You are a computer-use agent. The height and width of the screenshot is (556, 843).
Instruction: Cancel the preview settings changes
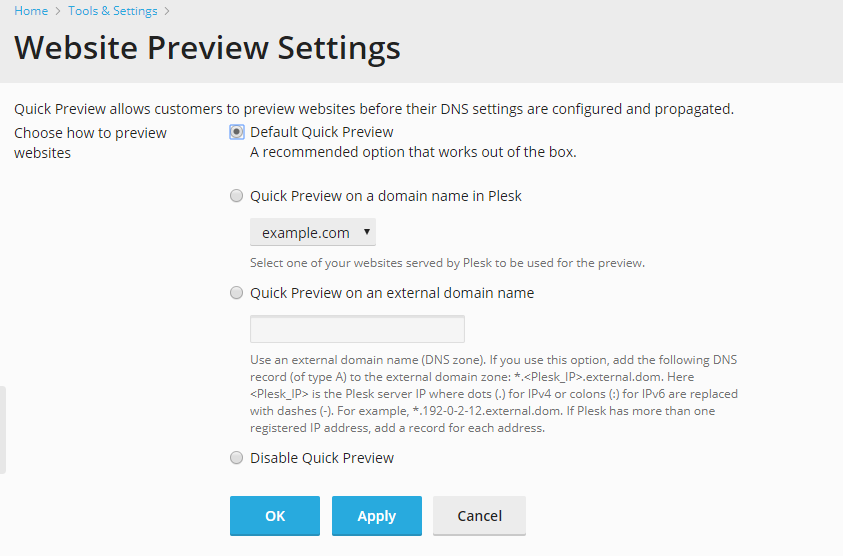tap(479, 516)
